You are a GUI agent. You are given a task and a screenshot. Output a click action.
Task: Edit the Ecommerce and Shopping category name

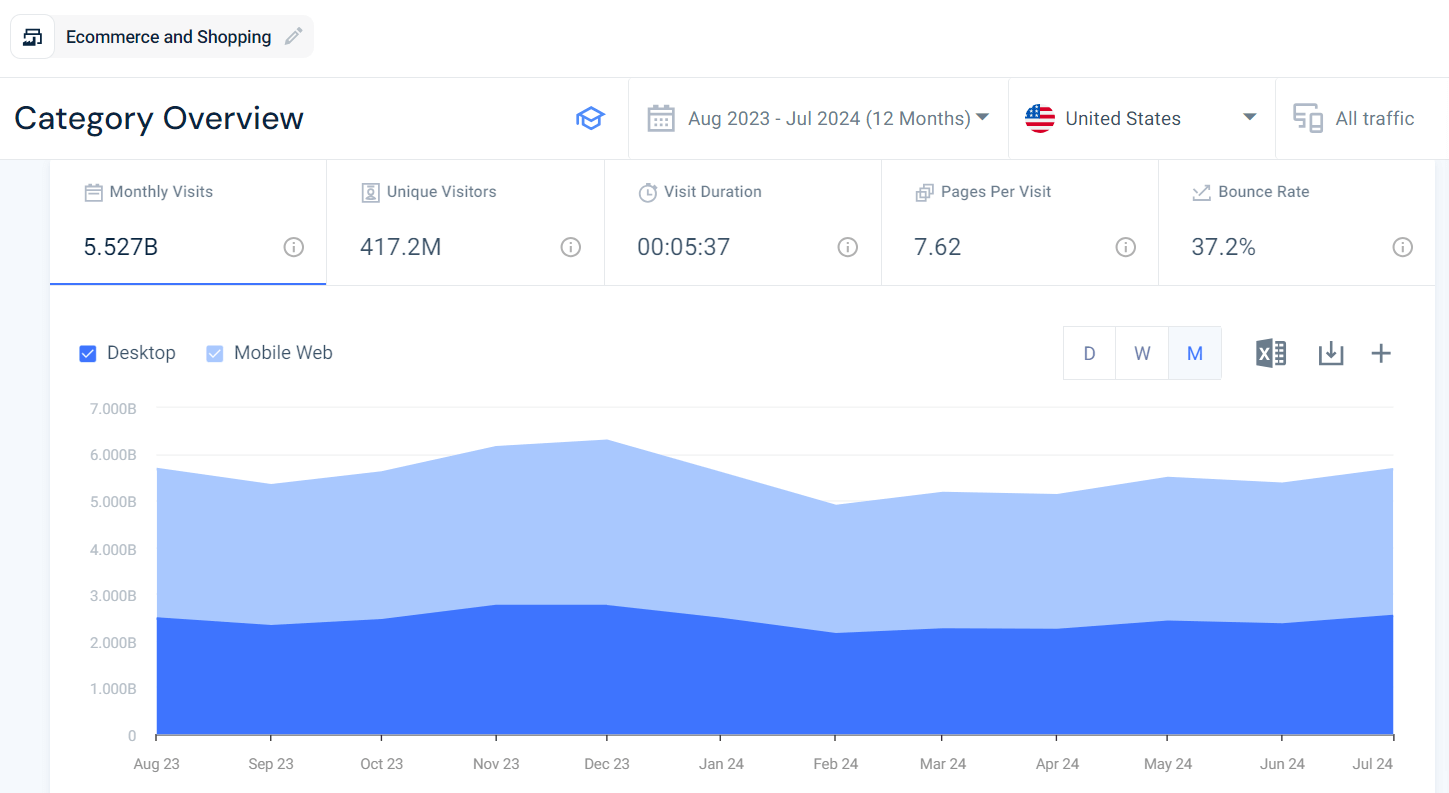click(x=293, y=36)
